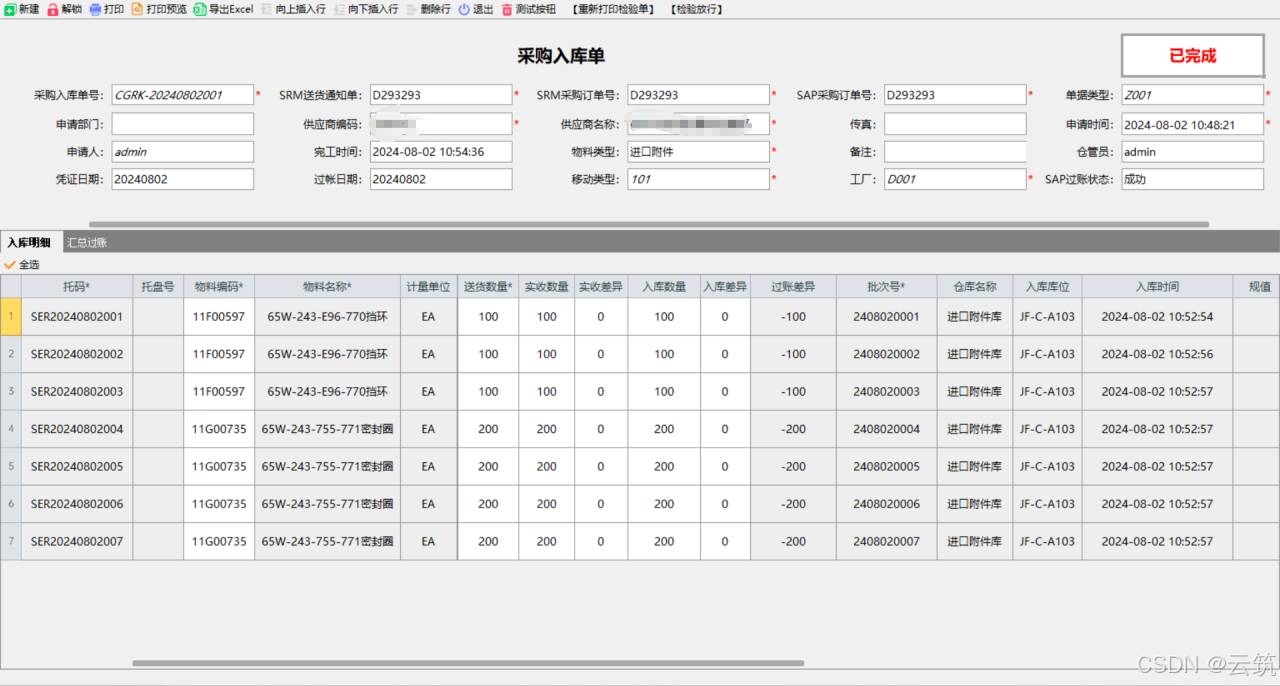Click the 打印 (Print) printer icon
The image size is (1280, 686).
tap(95, 9)
